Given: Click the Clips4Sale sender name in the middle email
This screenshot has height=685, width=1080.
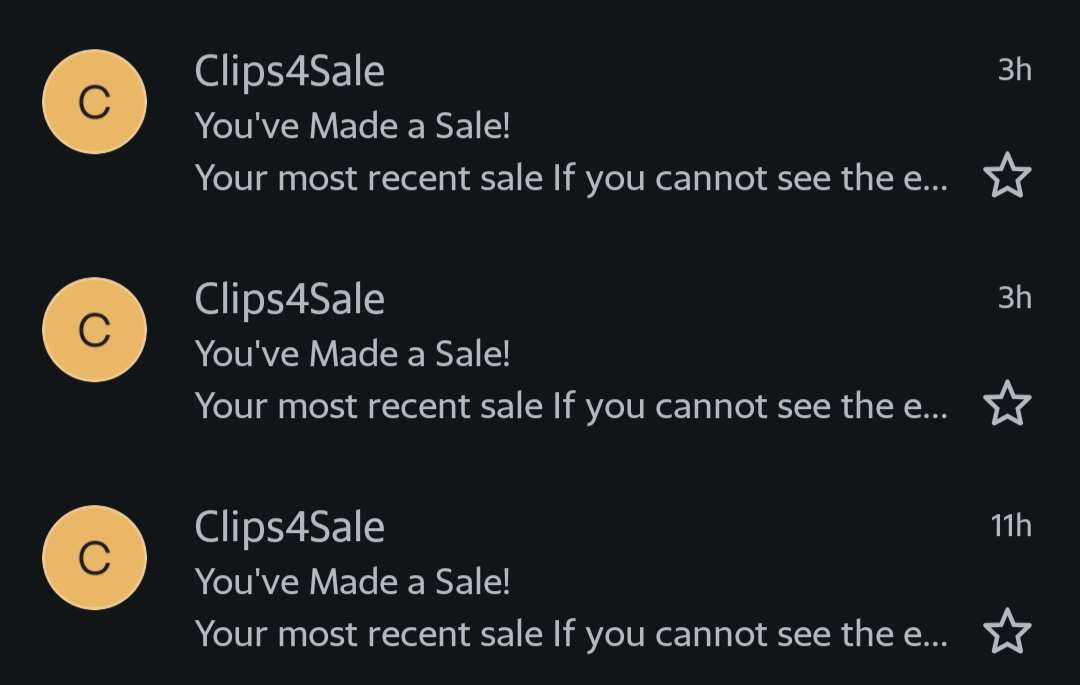Looking at the screenshot, I should pyautogui.click(x=289, y=299).
